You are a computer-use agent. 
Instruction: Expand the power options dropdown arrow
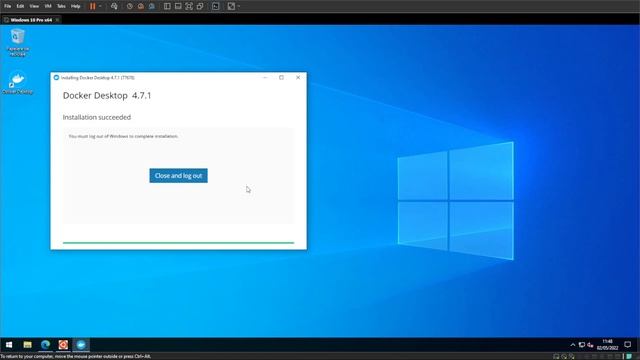(100, 6)
